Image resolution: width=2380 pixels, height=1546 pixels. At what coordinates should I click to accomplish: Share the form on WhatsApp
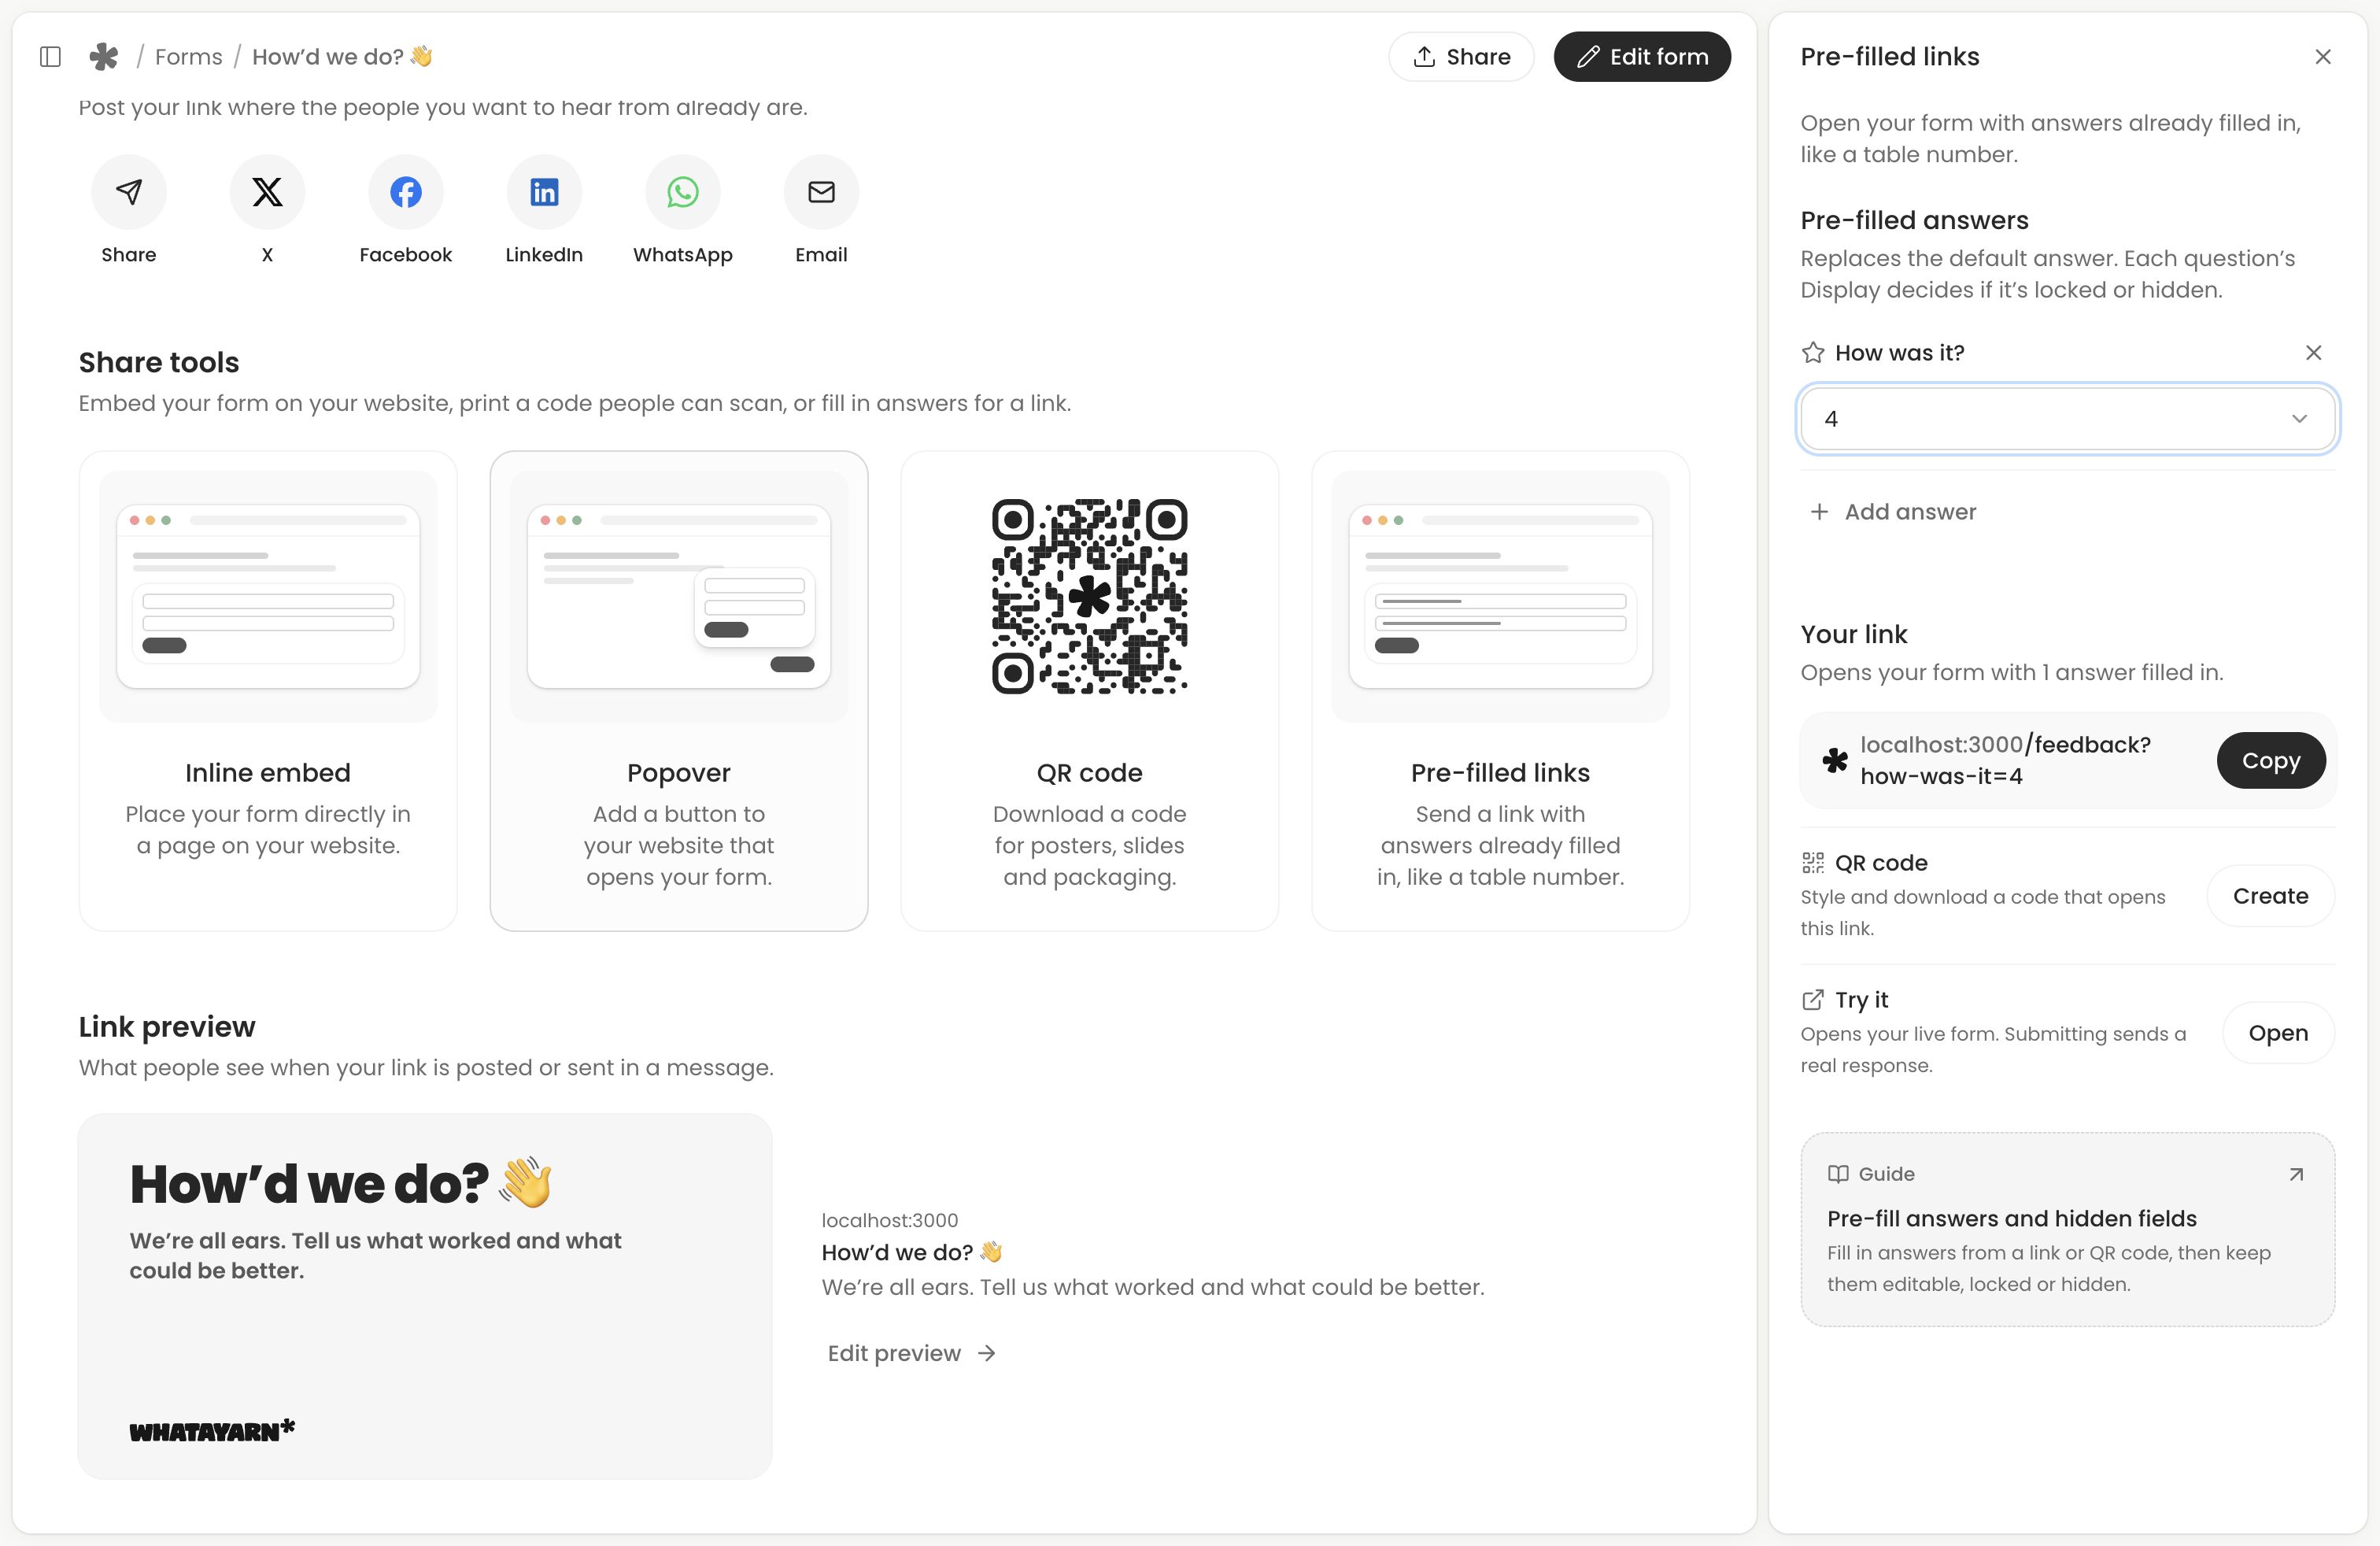[x=683, y=192]
